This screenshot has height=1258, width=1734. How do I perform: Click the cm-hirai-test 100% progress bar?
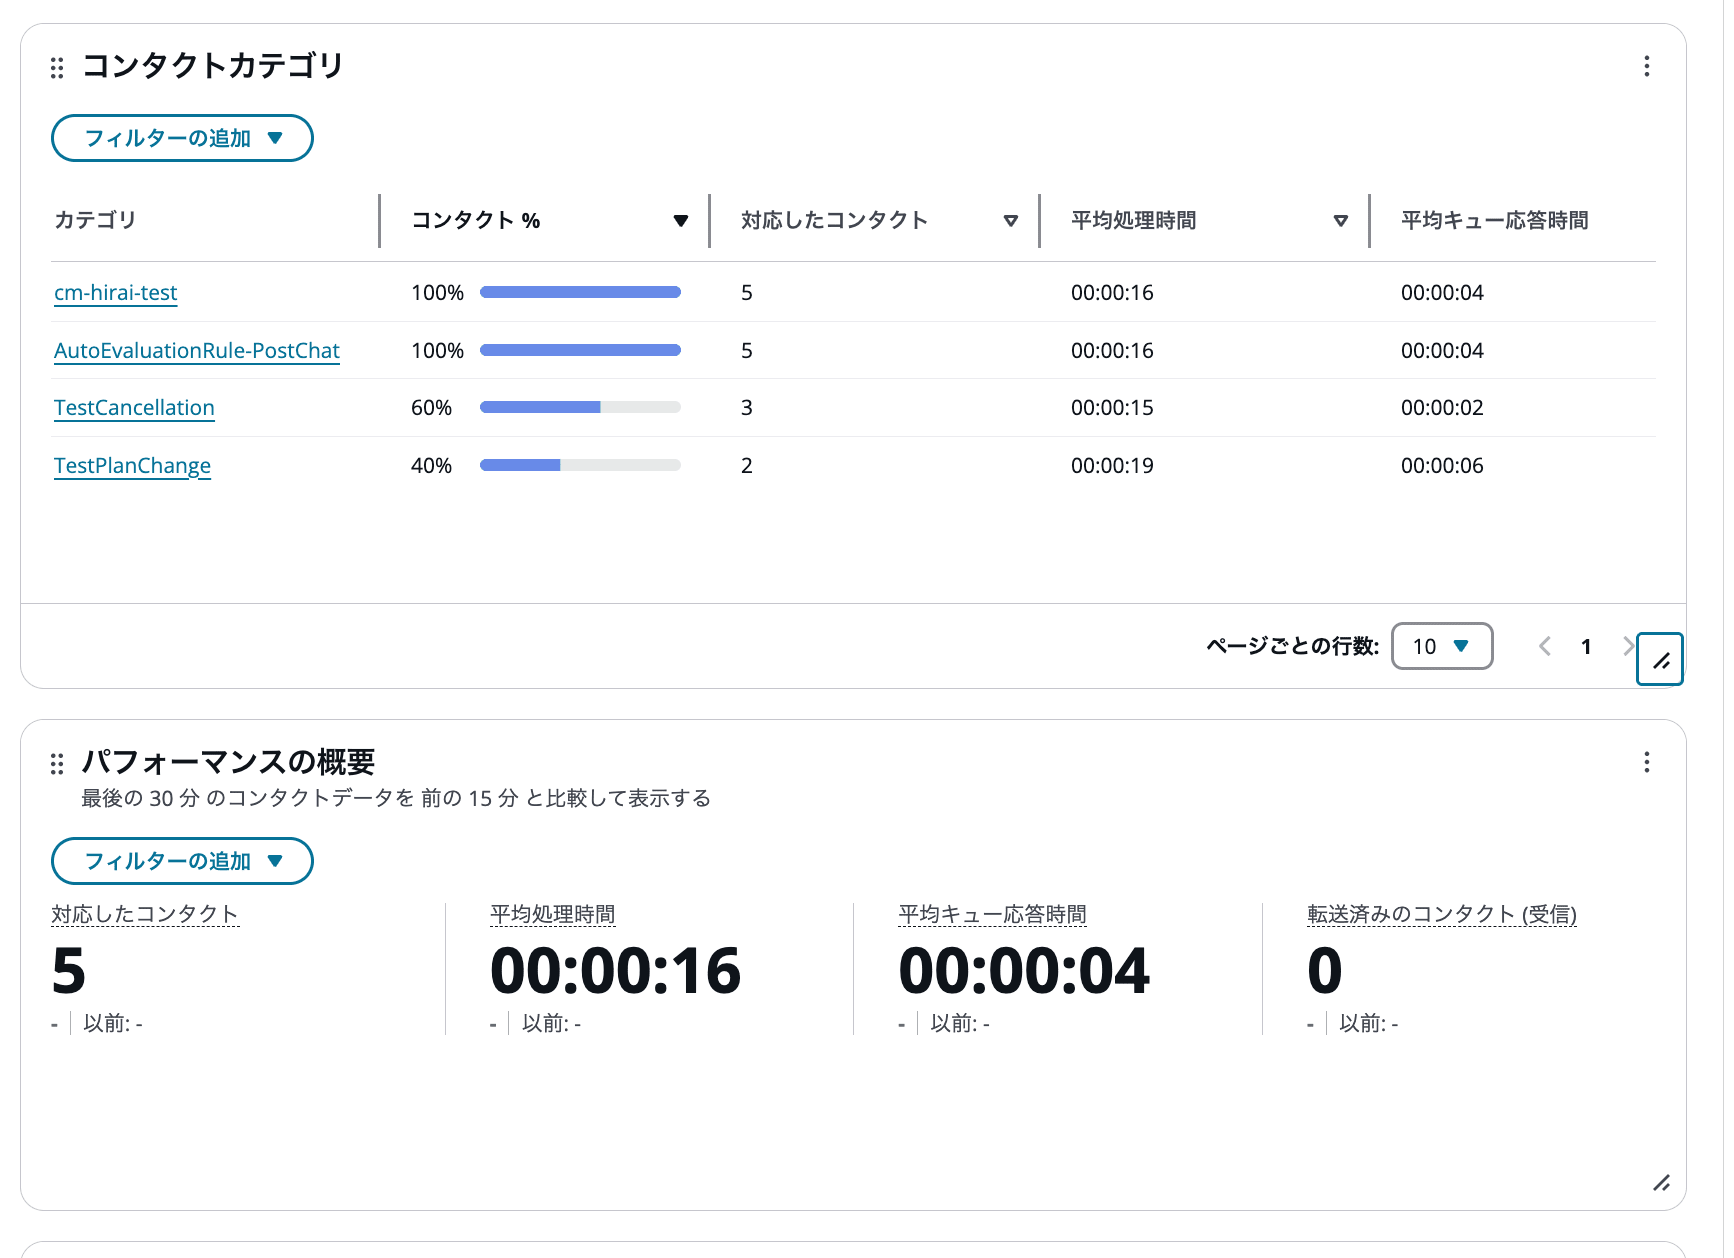(x=580, y=292)
